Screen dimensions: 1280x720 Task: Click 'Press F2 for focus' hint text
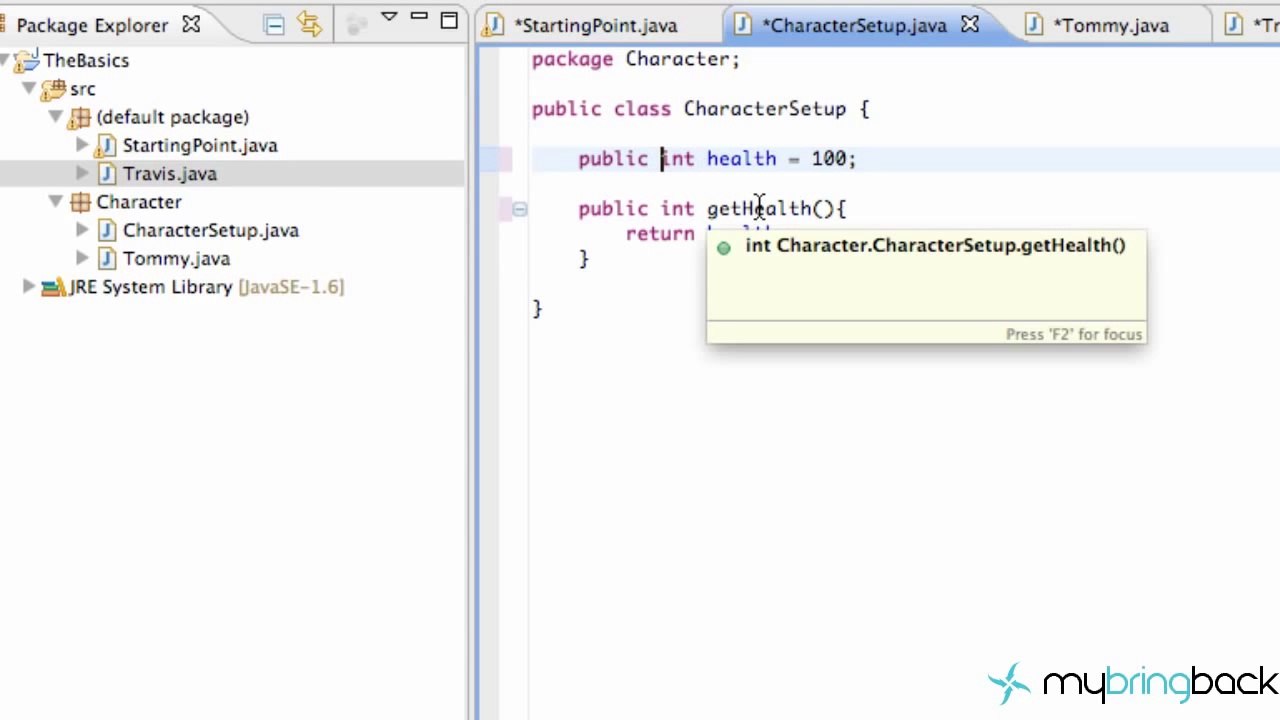(1074, 334)
